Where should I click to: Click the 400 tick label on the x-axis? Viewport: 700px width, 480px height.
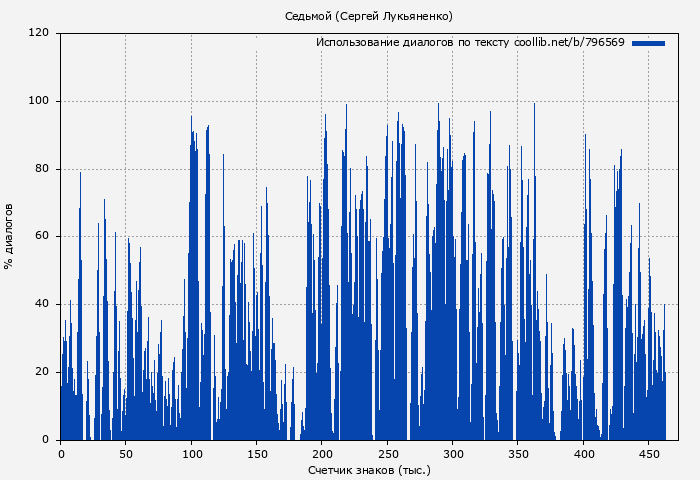(583, 453)
